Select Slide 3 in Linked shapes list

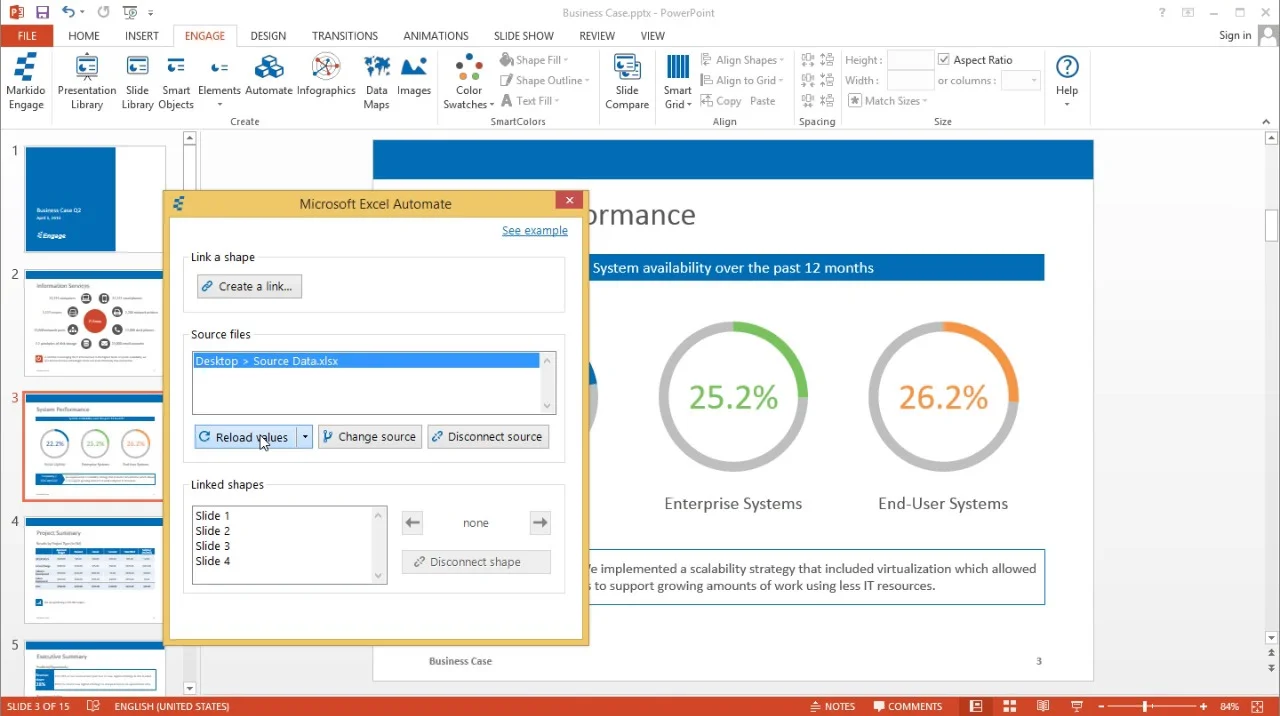[213, 546]
